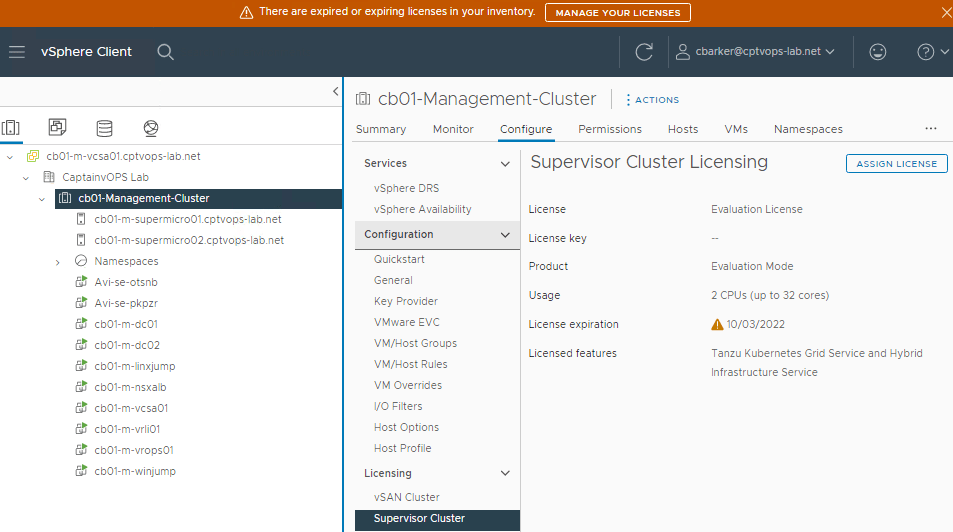Switch to VMs and Templates inventory view
The image size is (953, 532).
(58, 128)
